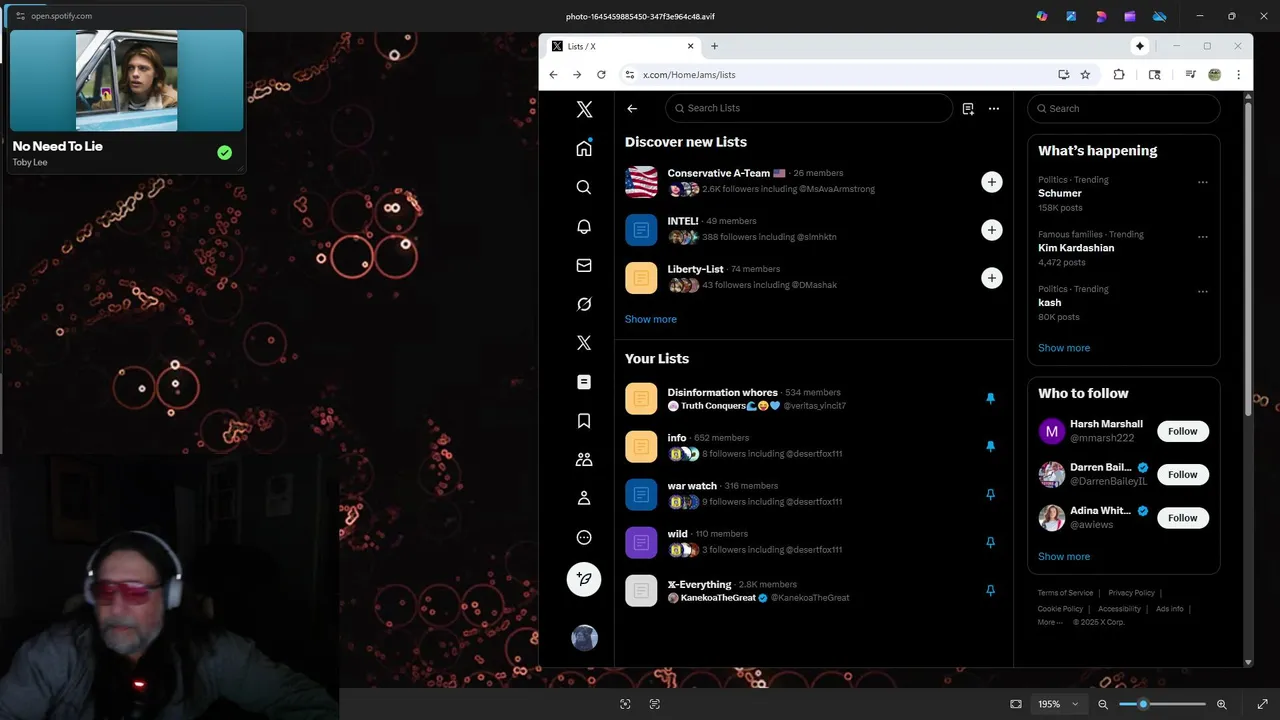Click the zoom in magnifier icon

(x=1221, y=704)
